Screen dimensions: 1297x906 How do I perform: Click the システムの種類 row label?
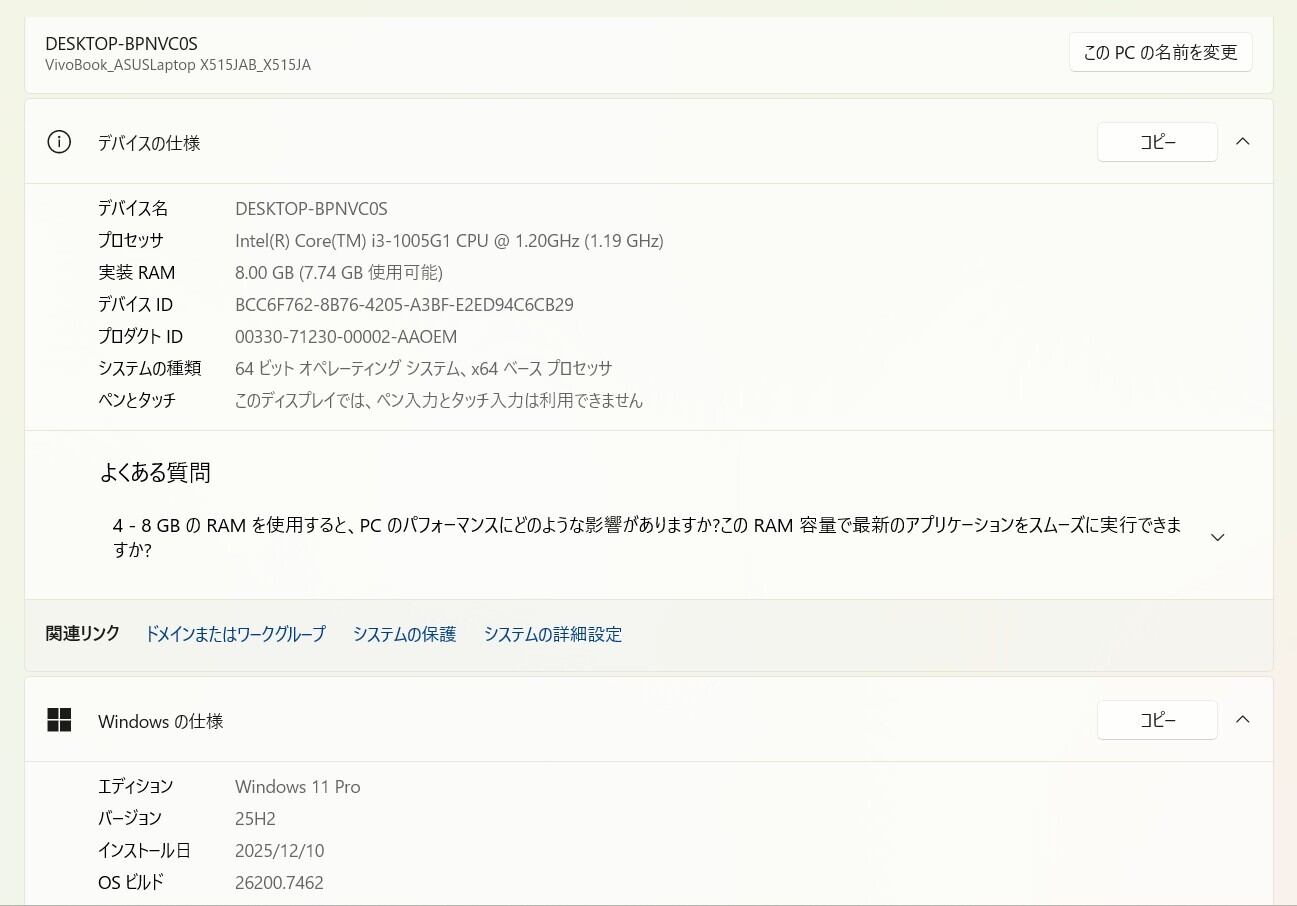tap(149, 369)
